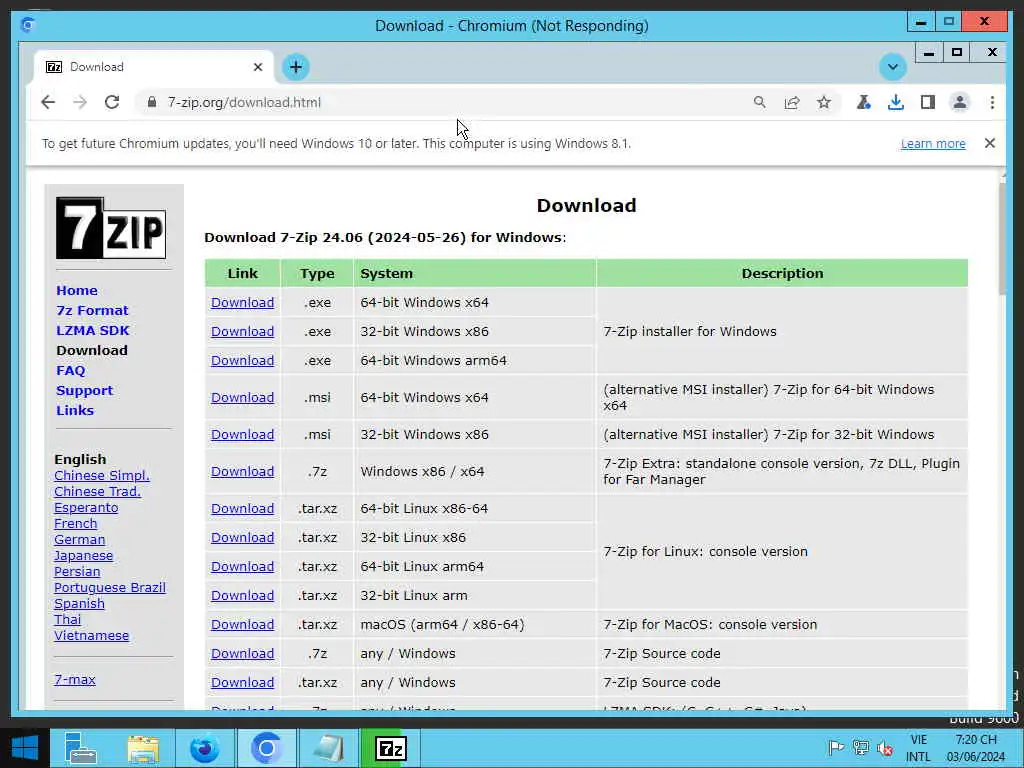Viewport: 1024px width, 768px height.
Task: Open LZMA SDK sidebar link
Action: click(x=93, y=330)
